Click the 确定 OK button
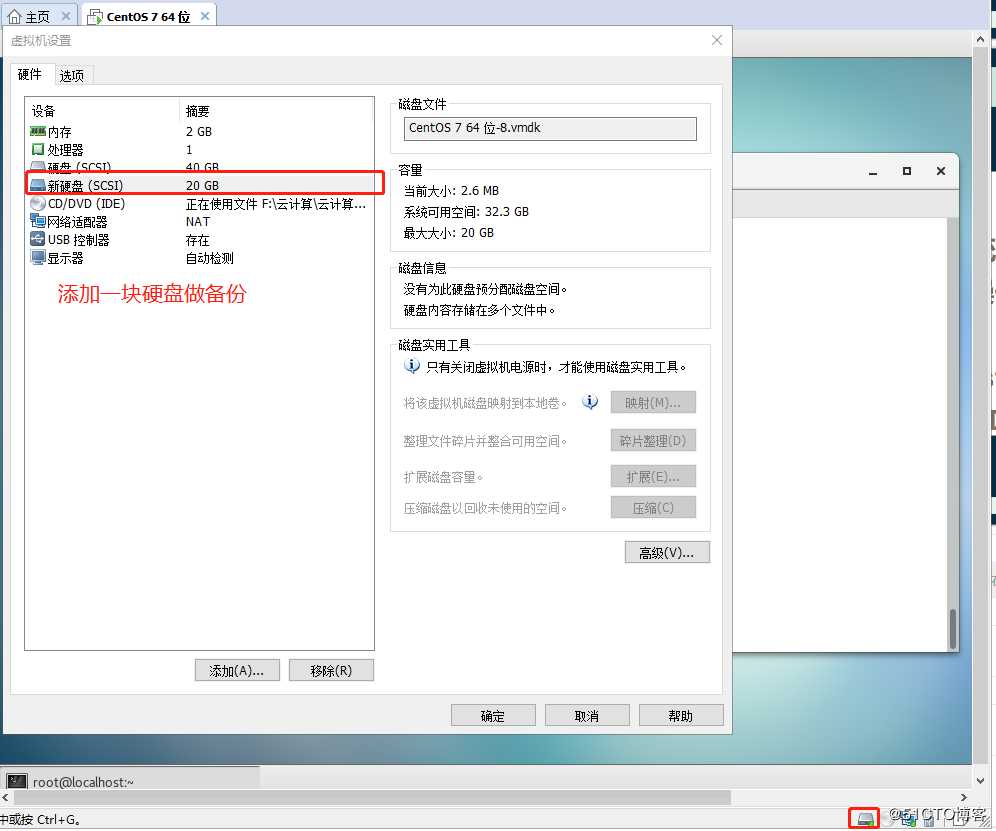 click(x=493, y=715)
